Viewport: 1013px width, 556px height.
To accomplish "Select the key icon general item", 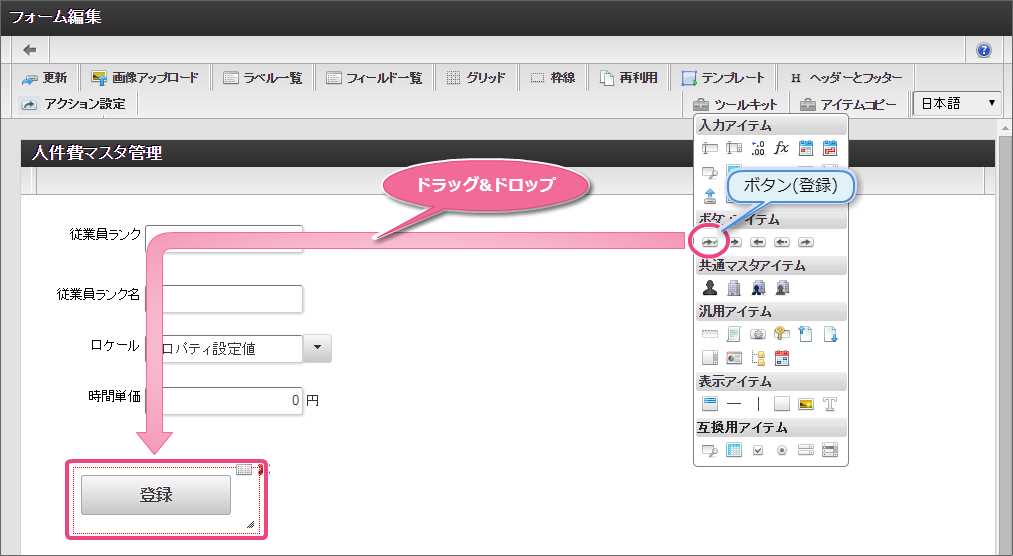I will (782, 333).
